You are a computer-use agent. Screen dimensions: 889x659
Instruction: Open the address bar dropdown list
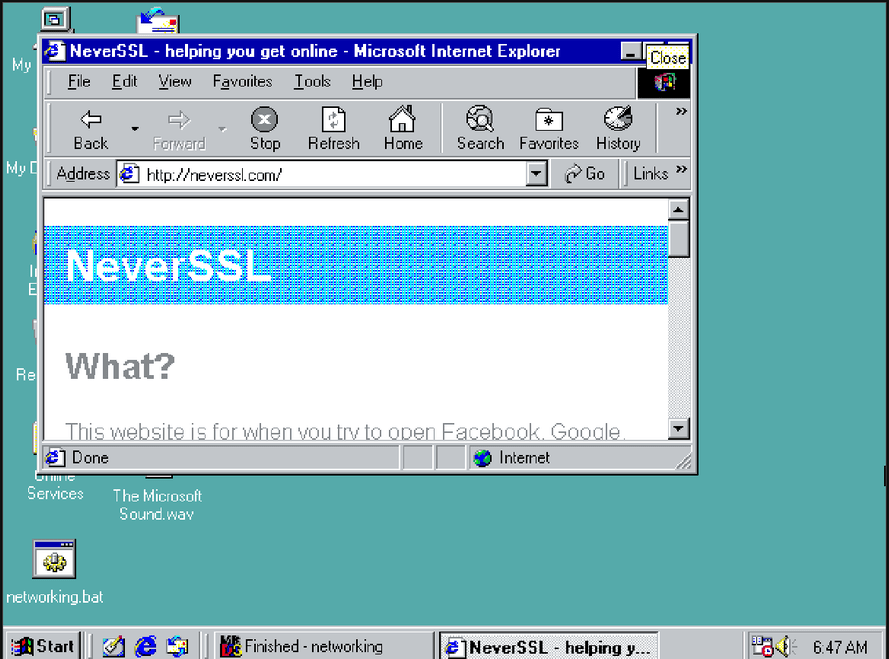[536, 174]
